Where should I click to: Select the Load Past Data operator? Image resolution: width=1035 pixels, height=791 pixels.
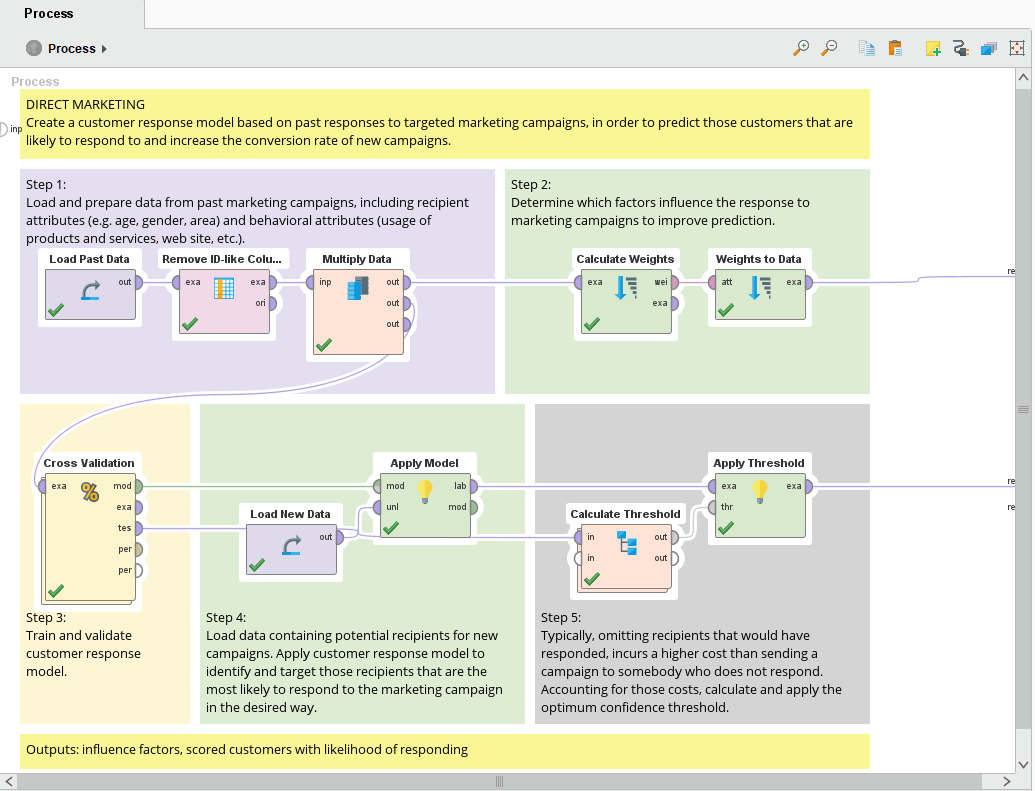coord(90,294)
